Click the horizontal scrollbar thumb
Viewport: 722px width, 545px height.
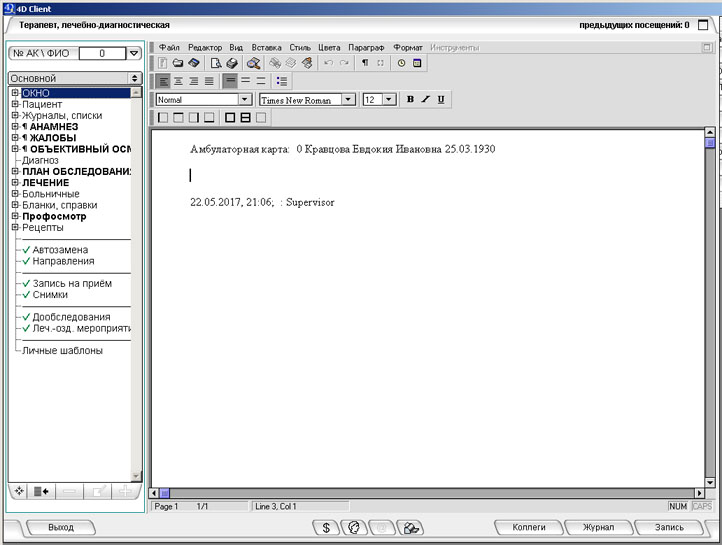point(165,493)
